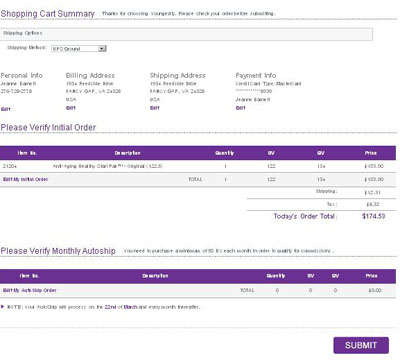The height and width of the screenshot is (360, 400).
Task: Click the Shopping Cart Summary heading
Action: pyautogui.click(x=48, y=14)
